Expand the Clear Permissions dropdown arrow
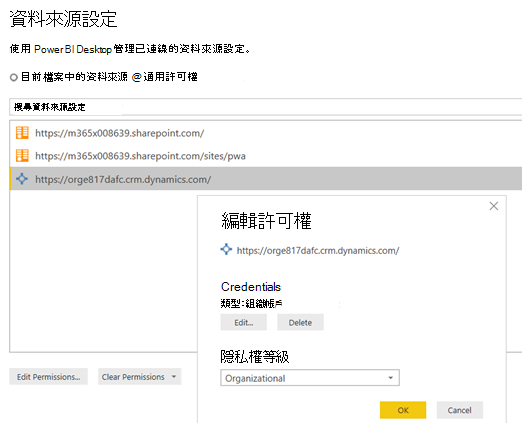522x423 pixels. tap(174, 377)
